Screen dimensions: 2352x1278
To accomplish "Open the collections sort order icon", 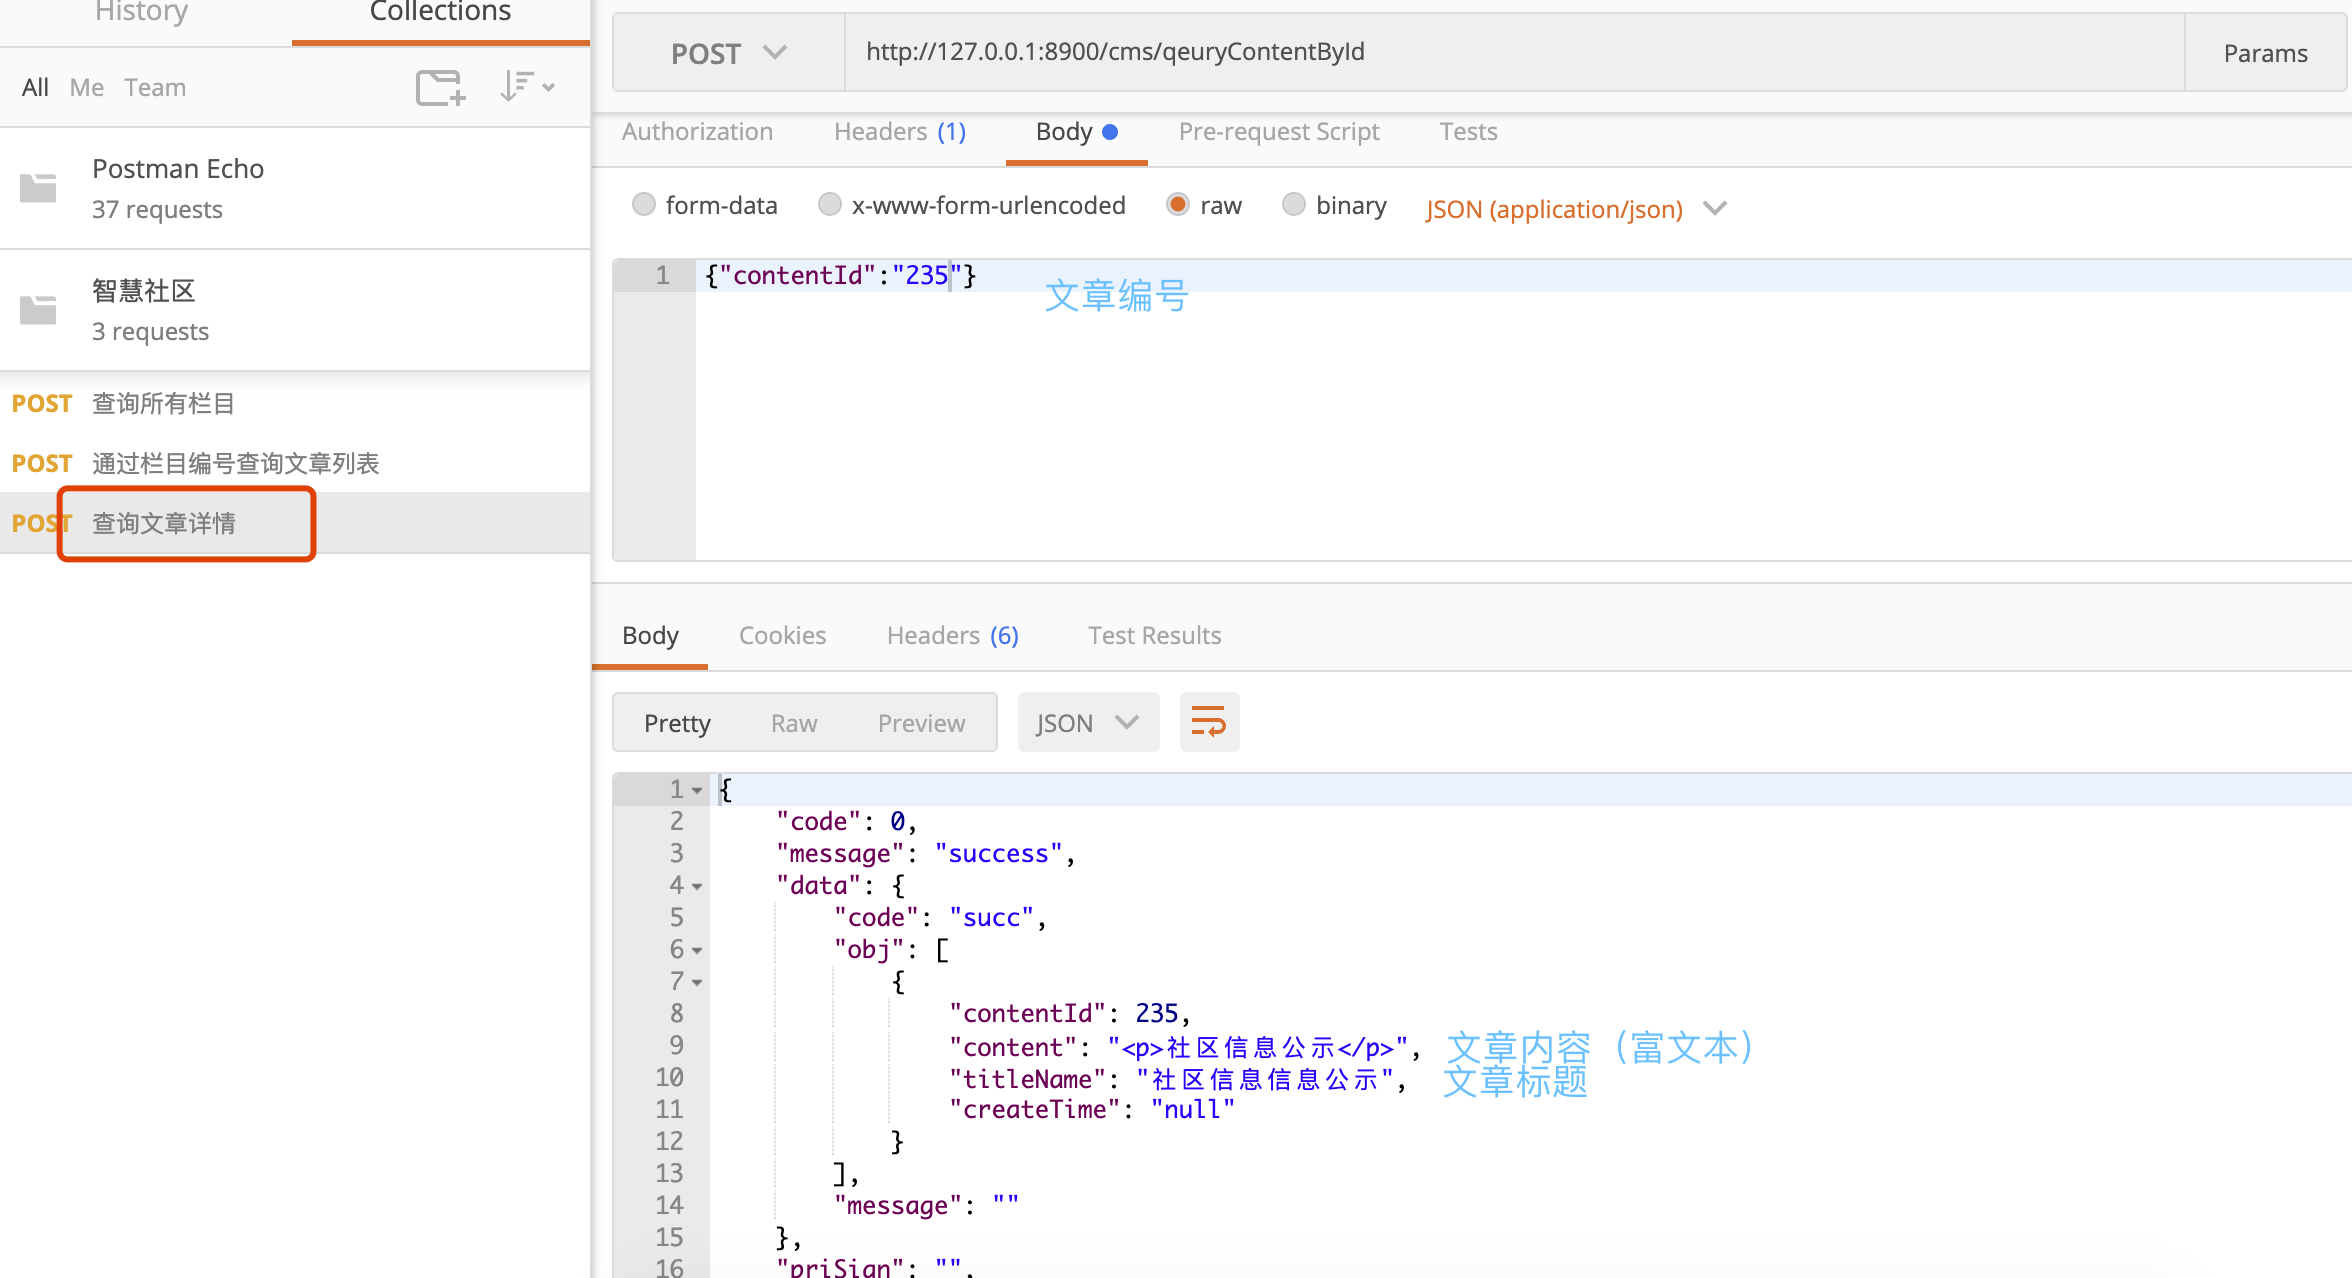I will [526, 87].
